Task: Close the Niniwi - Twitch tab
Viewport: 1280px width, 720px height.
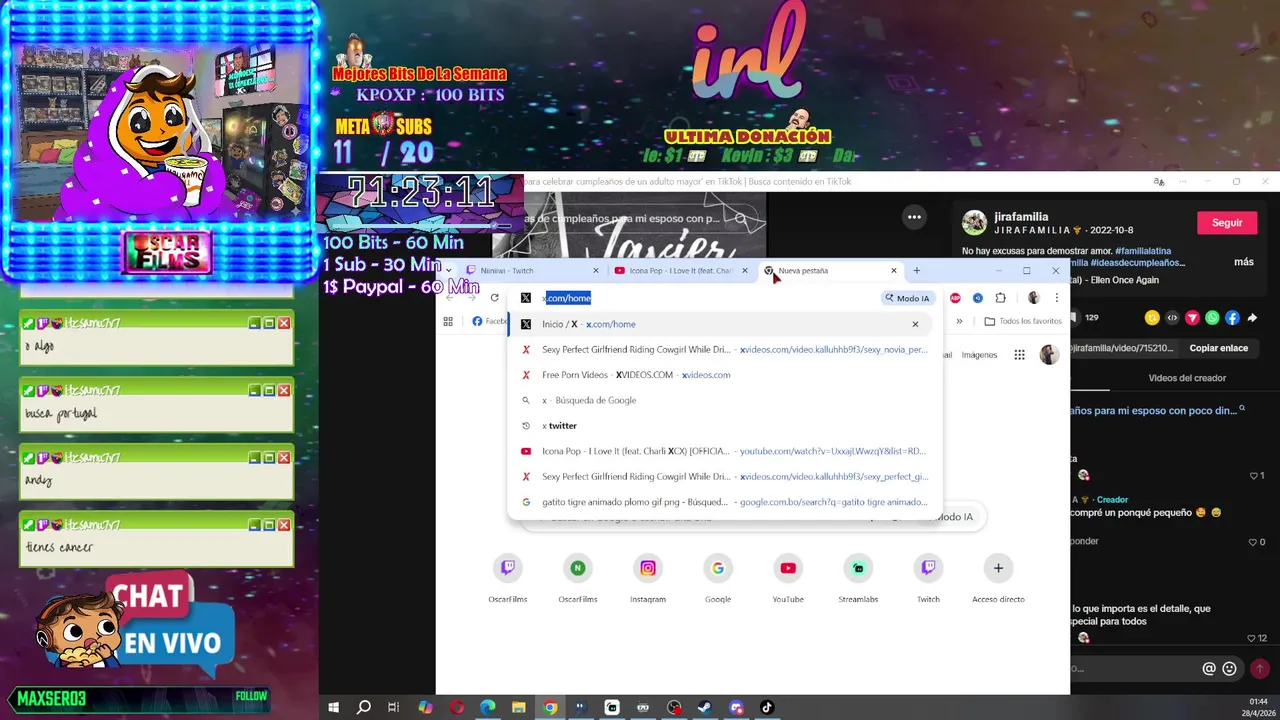Action: coord(596,270)
